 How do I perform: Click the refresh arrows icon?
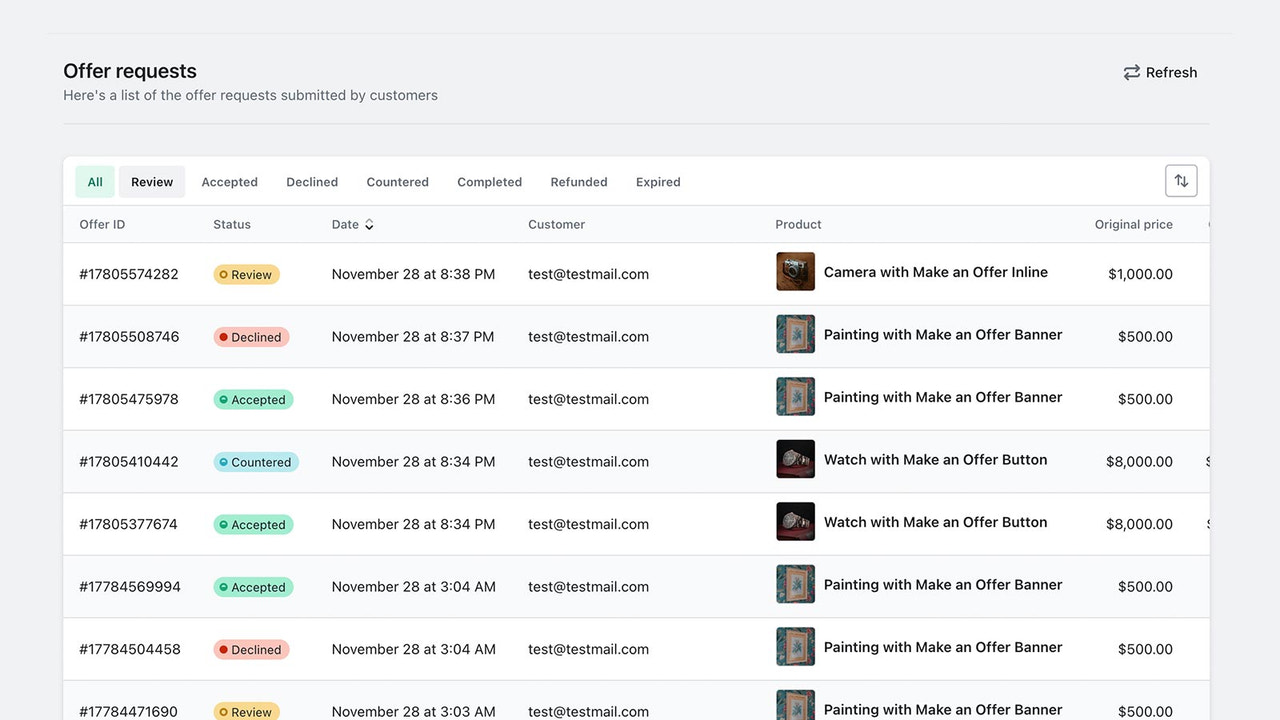(x=1131, y=72)
